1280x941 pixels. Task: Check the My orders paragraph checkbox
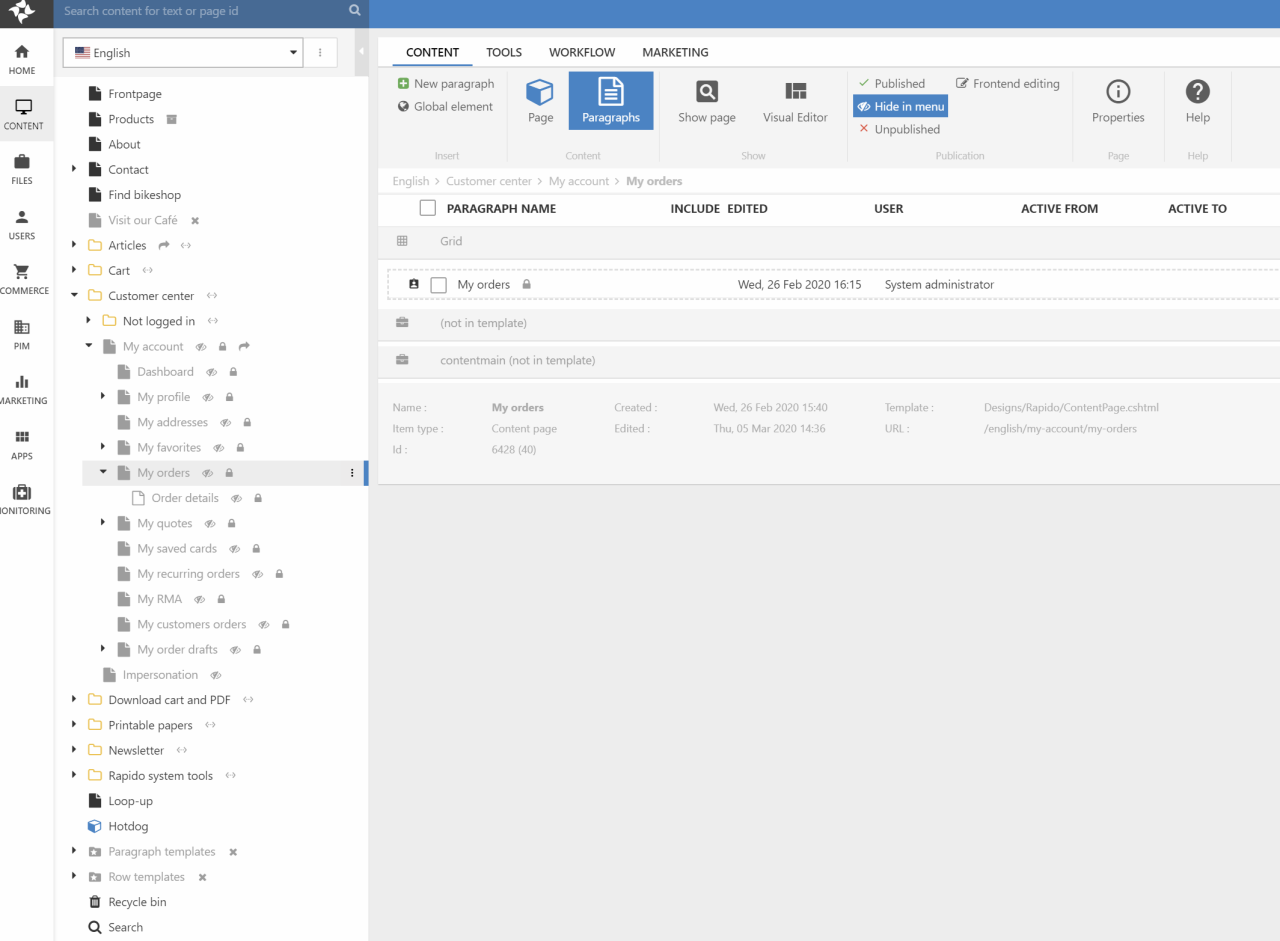[x=438, y=285]
